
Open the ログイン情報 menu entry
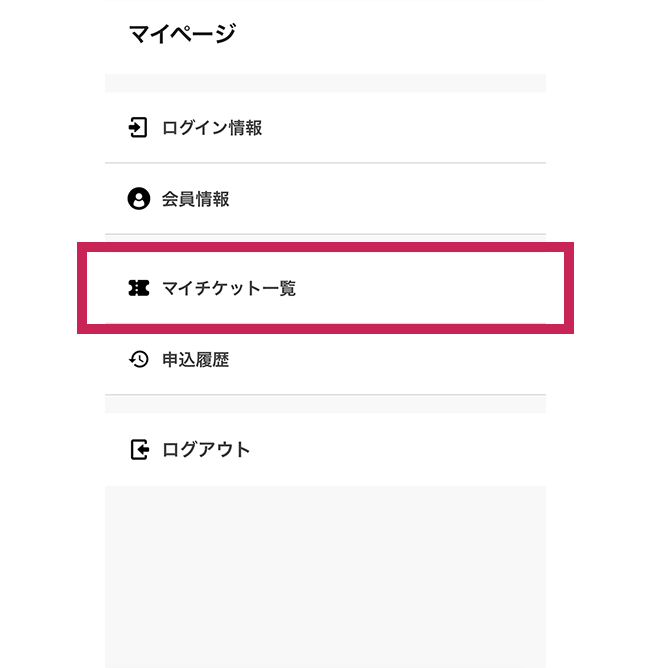click(x=212, y=128)
